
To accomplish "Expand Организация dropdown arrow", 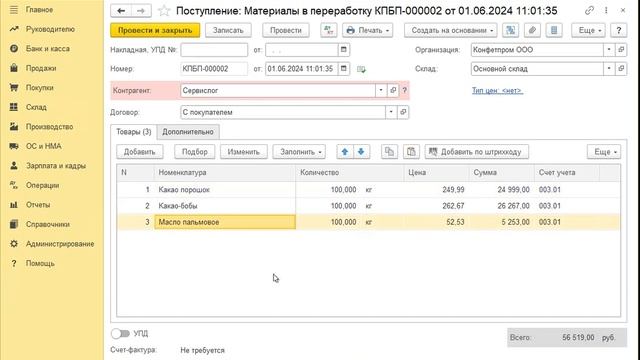I will point(609,50).
